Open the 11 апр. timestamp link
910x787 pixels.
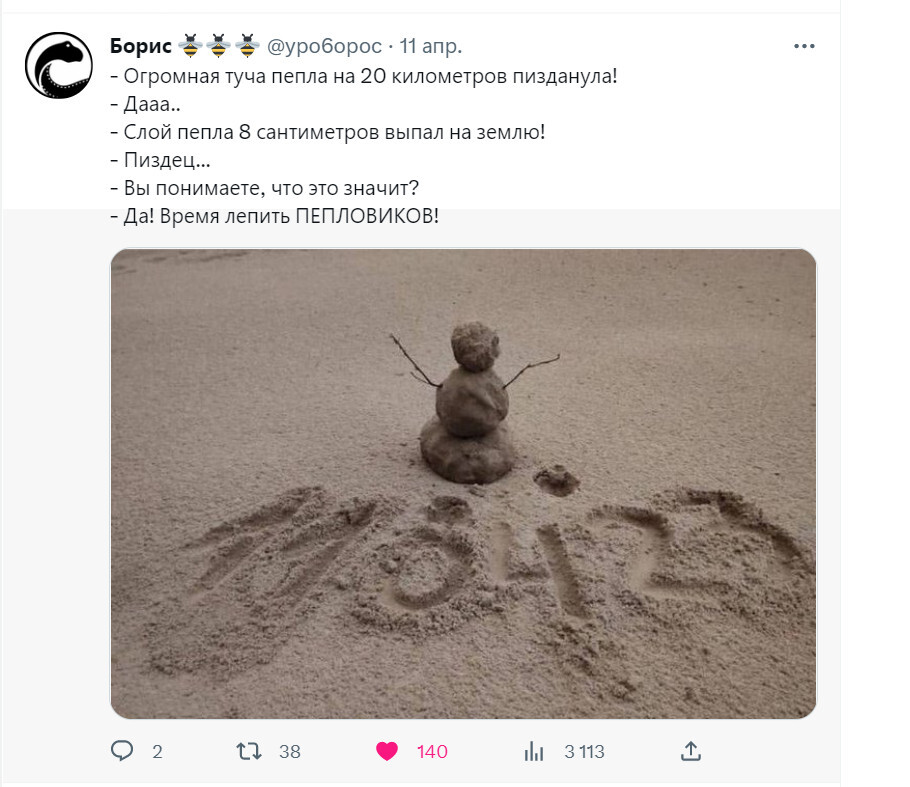tap(431, 46)
